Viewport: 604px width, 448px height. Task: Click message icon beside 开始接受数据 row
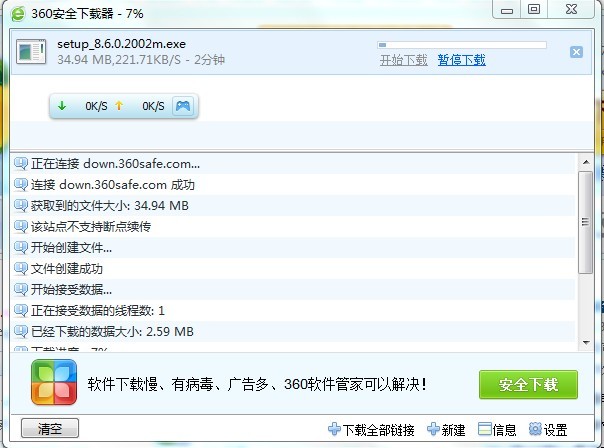click(21, 289)
